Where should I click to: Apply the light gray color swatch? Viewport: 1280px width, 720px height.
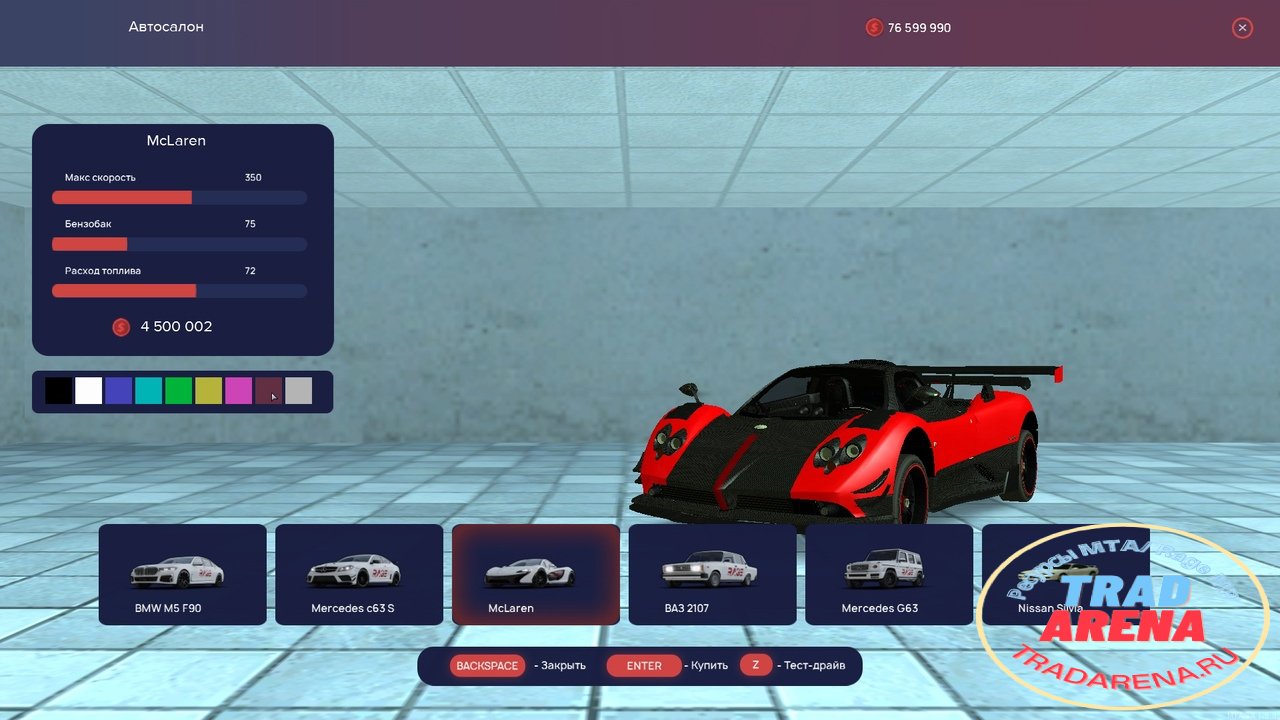[x=298, y=391]
